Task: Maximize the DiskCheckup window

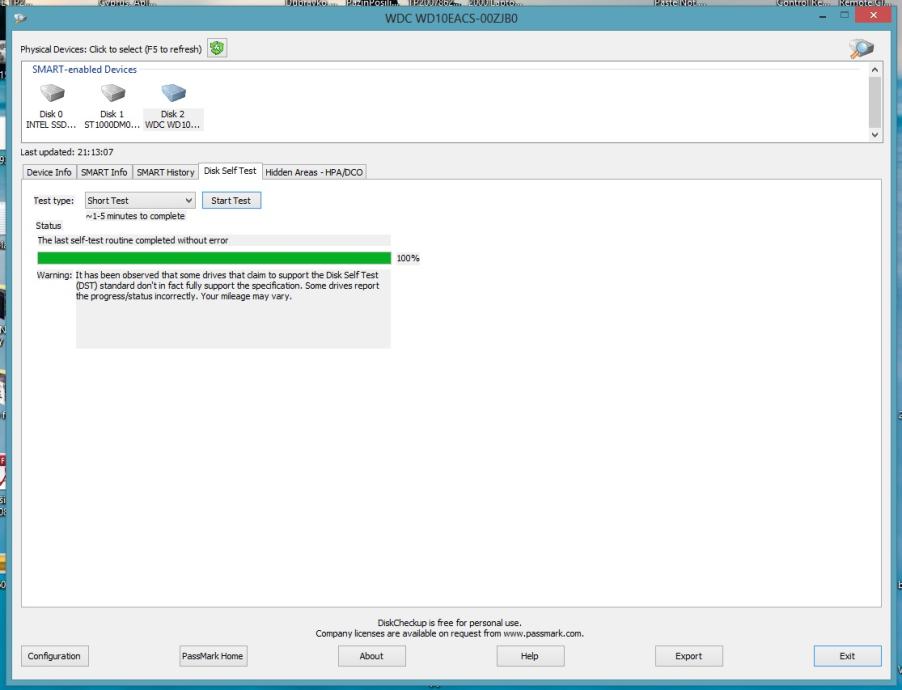Action: (844, 16)
